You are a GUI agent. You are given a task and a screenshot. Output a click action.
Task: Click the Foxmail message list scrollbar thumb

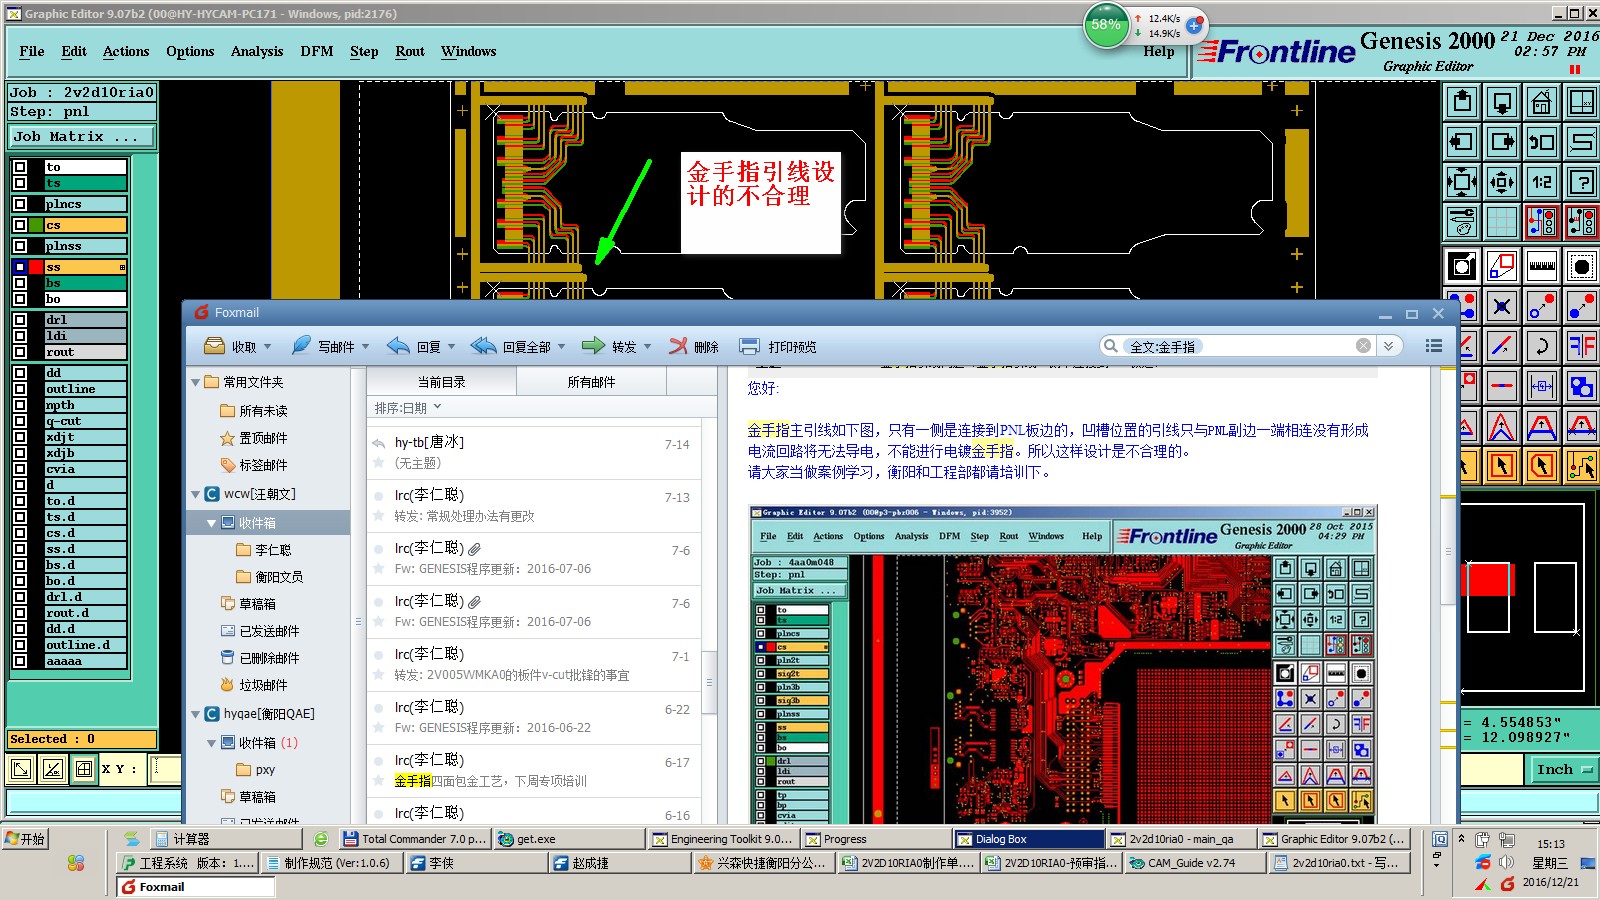tap(710, 682)
